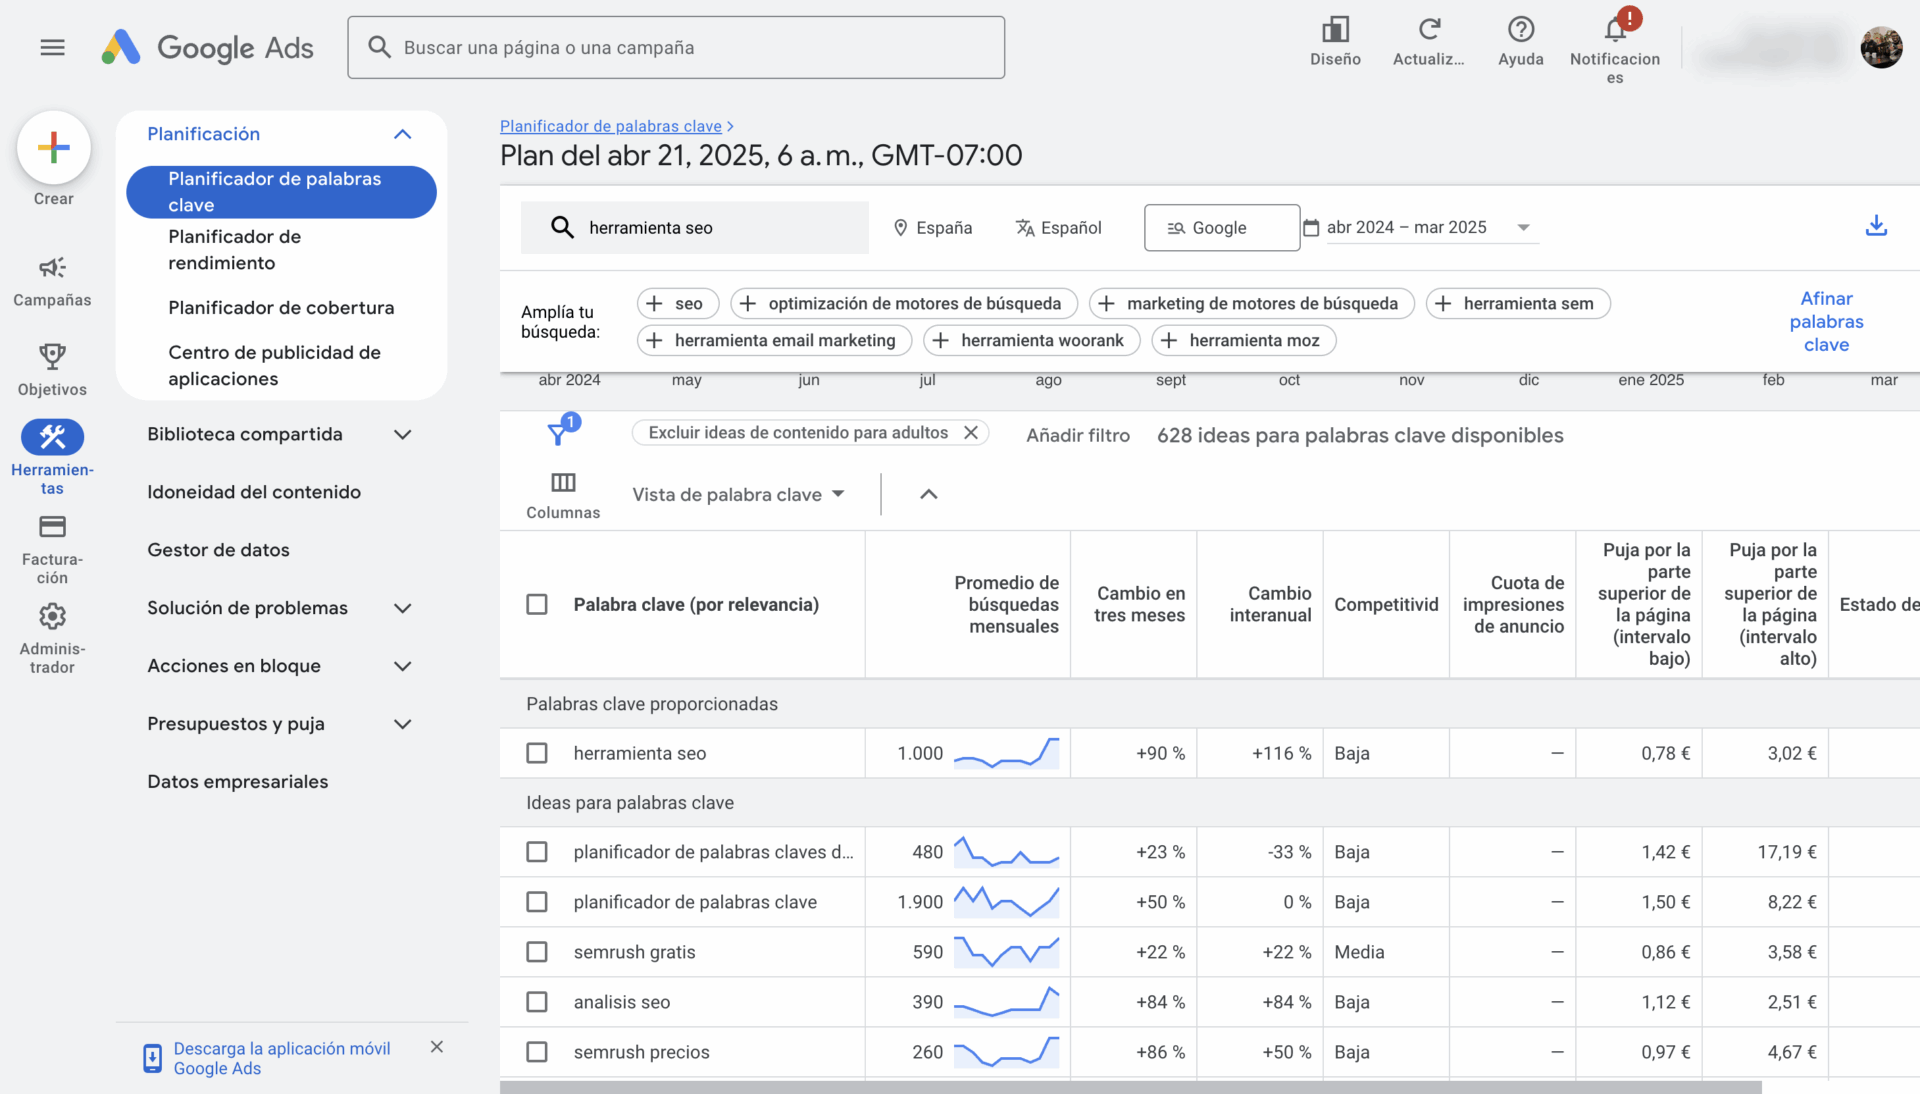The height and width of the screenshot is (1094, 1920).
Task: Click the Notificaciones bell icon
Action: pyautogui.click(x=1615, y=30)
